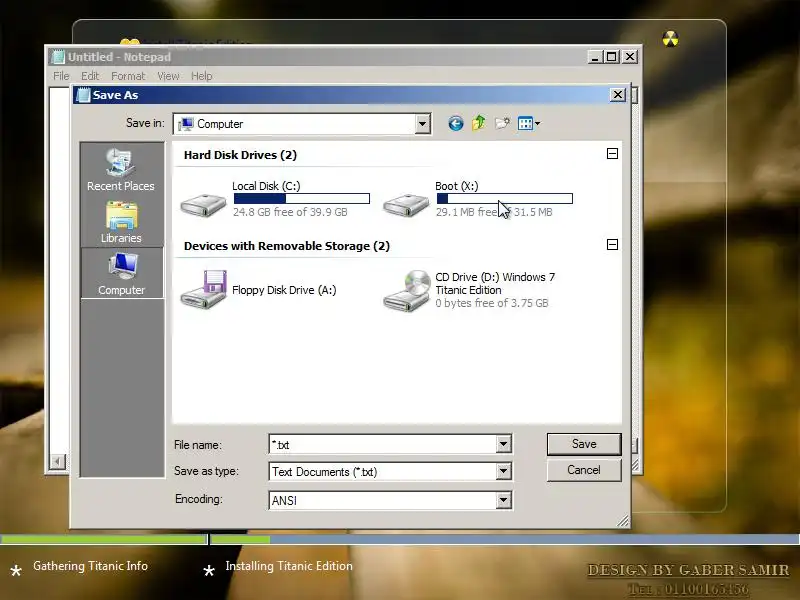Click the Gathering Titanic Info label
The width and height of the screenshot is (800, 600).
[x=90, y=566]
